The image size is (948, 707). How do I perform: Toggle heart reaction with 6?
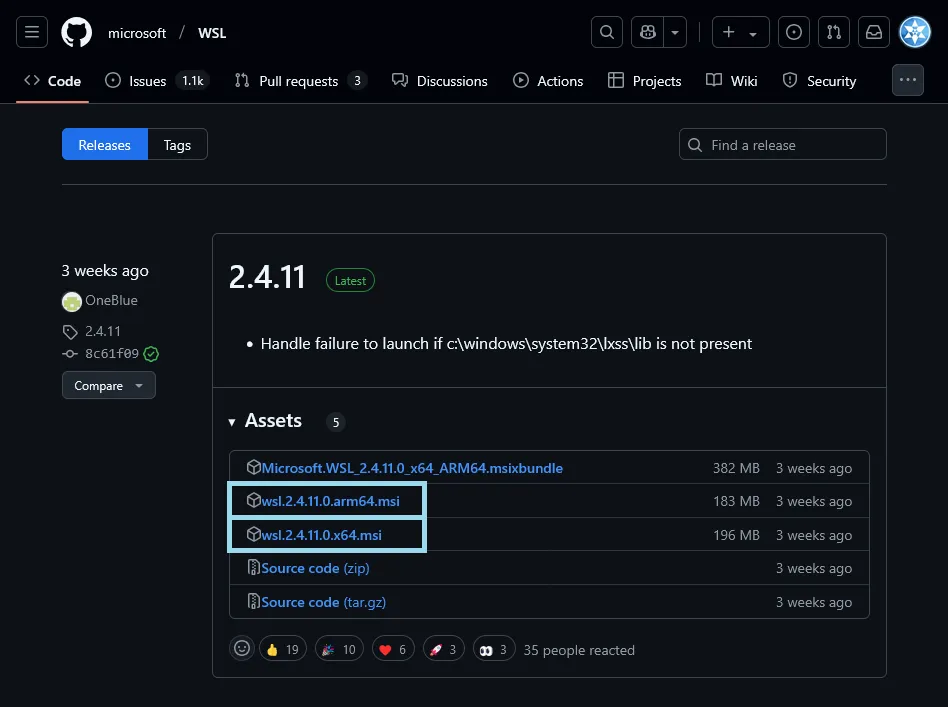pos(393,650)
